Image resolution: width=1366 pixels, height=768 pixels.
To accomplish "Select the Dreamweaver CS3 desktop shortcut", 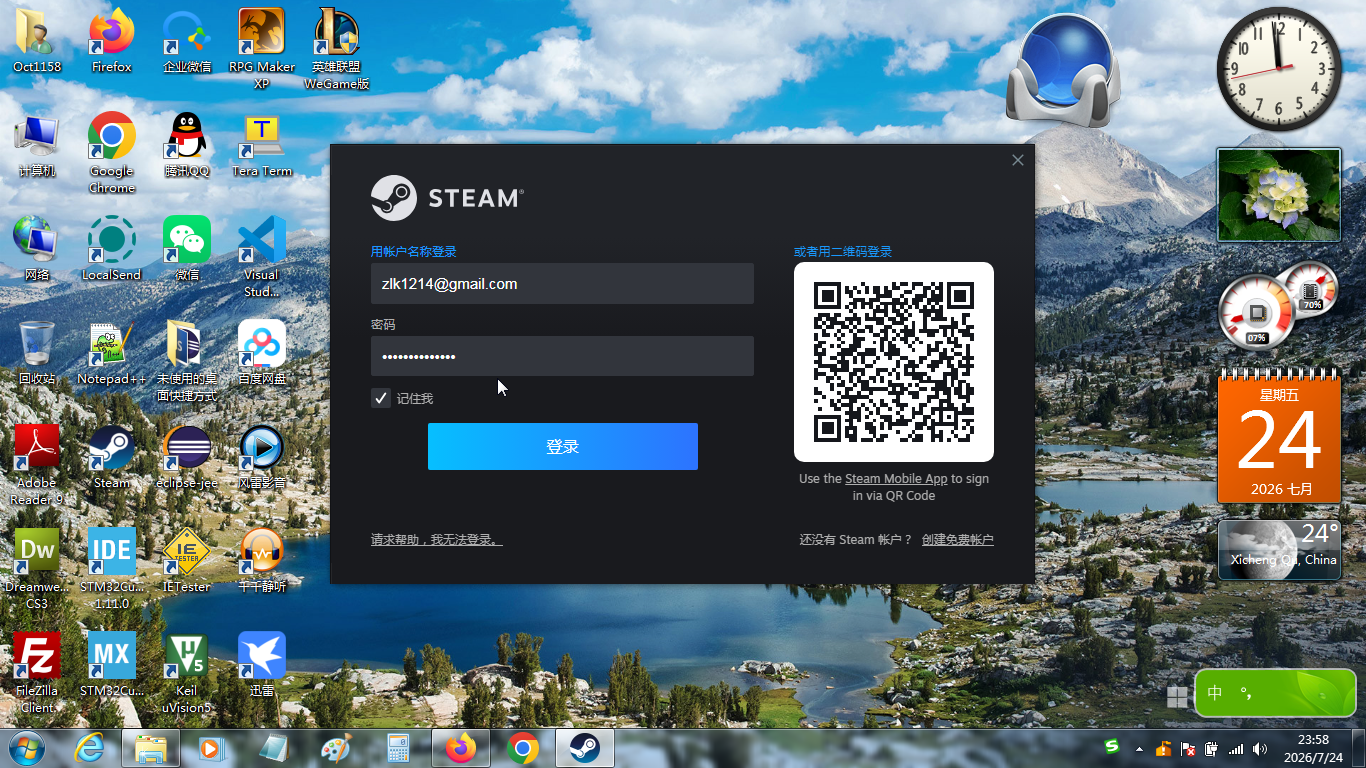I will coord(37,569).
